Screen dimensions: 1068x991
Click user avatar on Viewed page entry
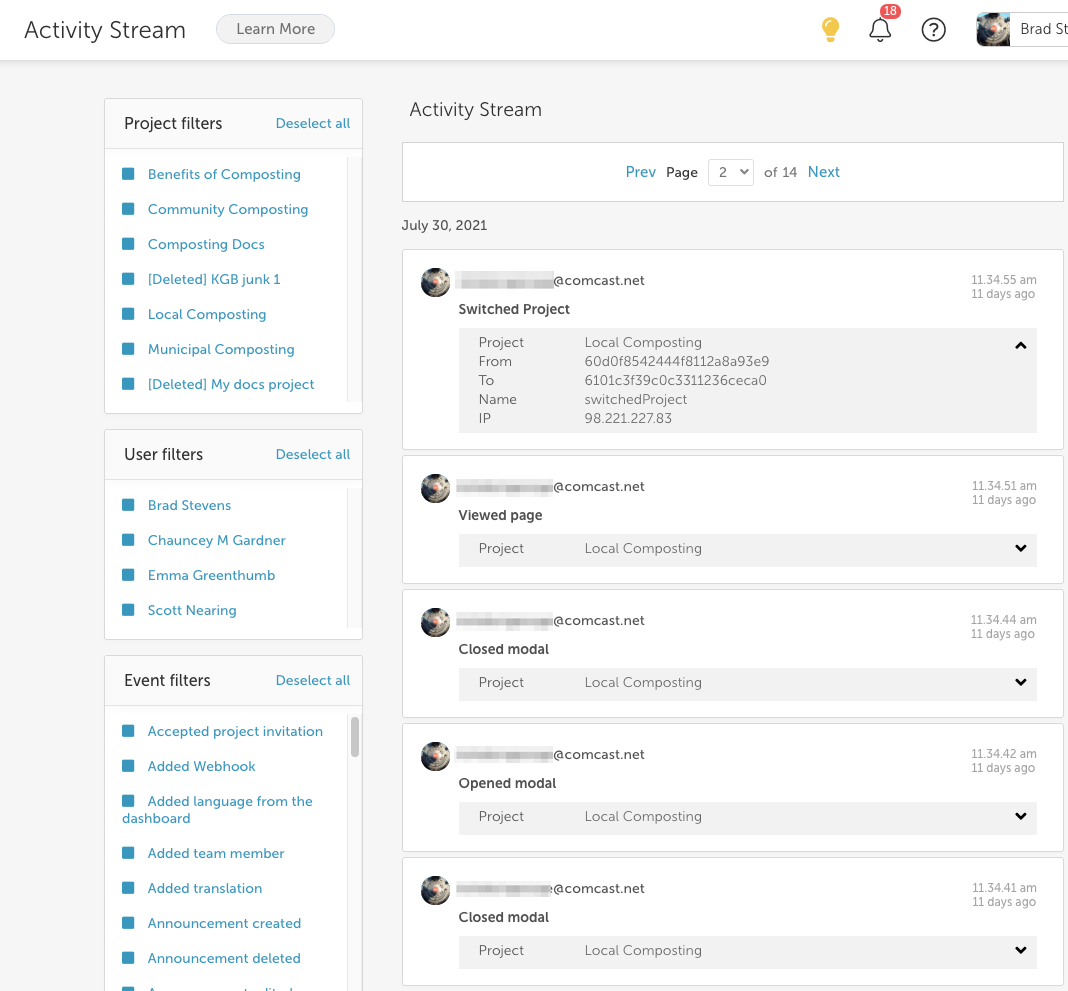coord(435,488)
